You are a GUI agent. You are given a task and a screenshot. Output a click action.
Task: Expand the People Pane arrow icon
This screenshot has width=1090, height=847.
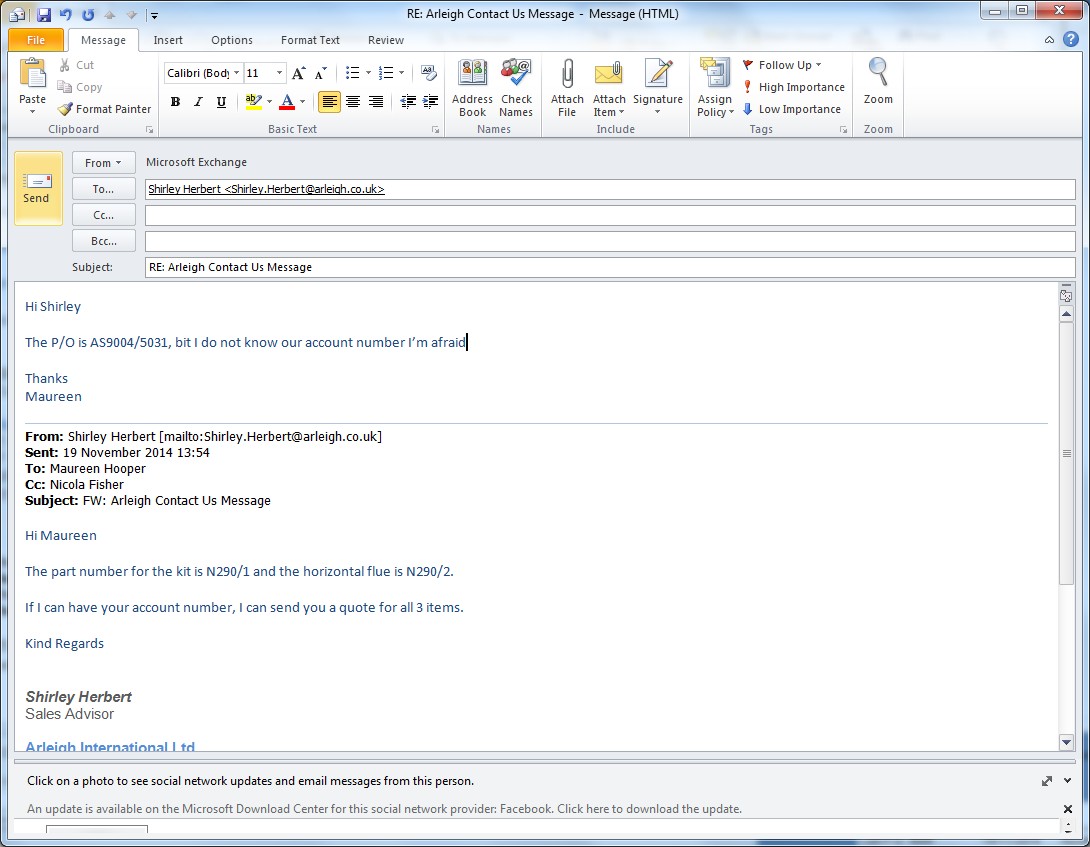tap(1047, 781)
